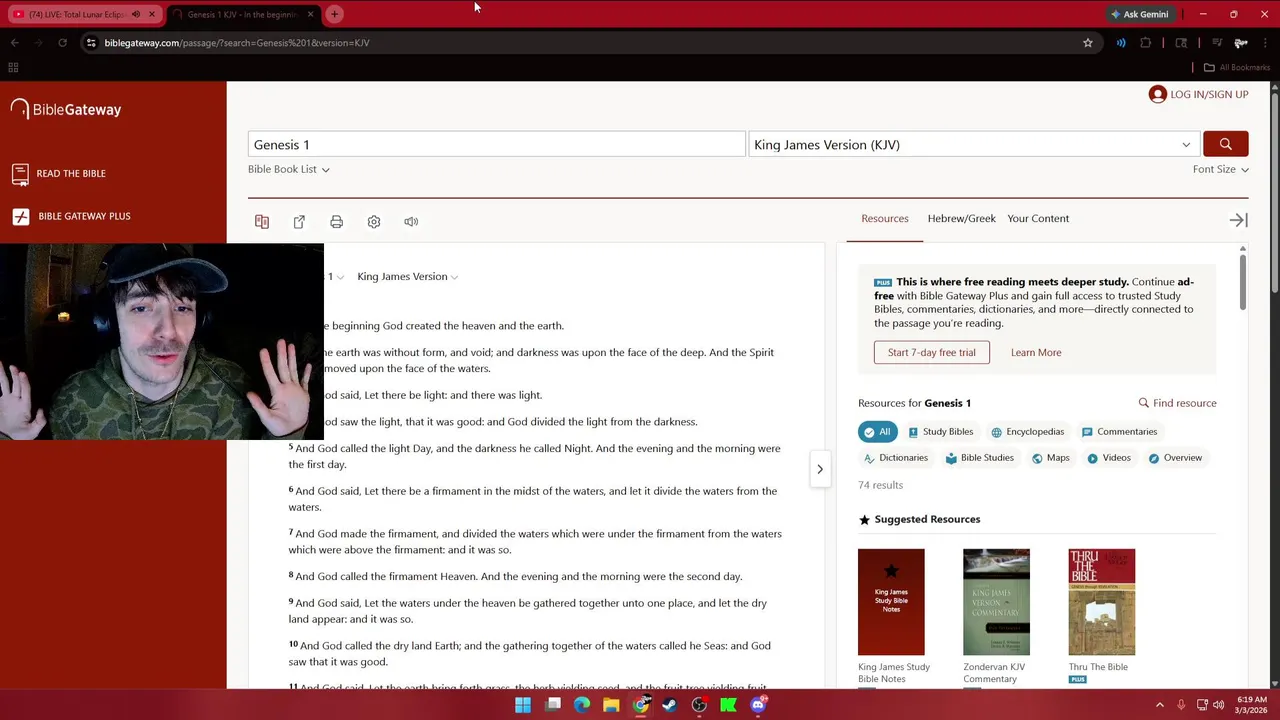The height and width of the screenshot is (720, 1280).
Task: Open OBS Studio from taskbar
Action: [699, 705]
